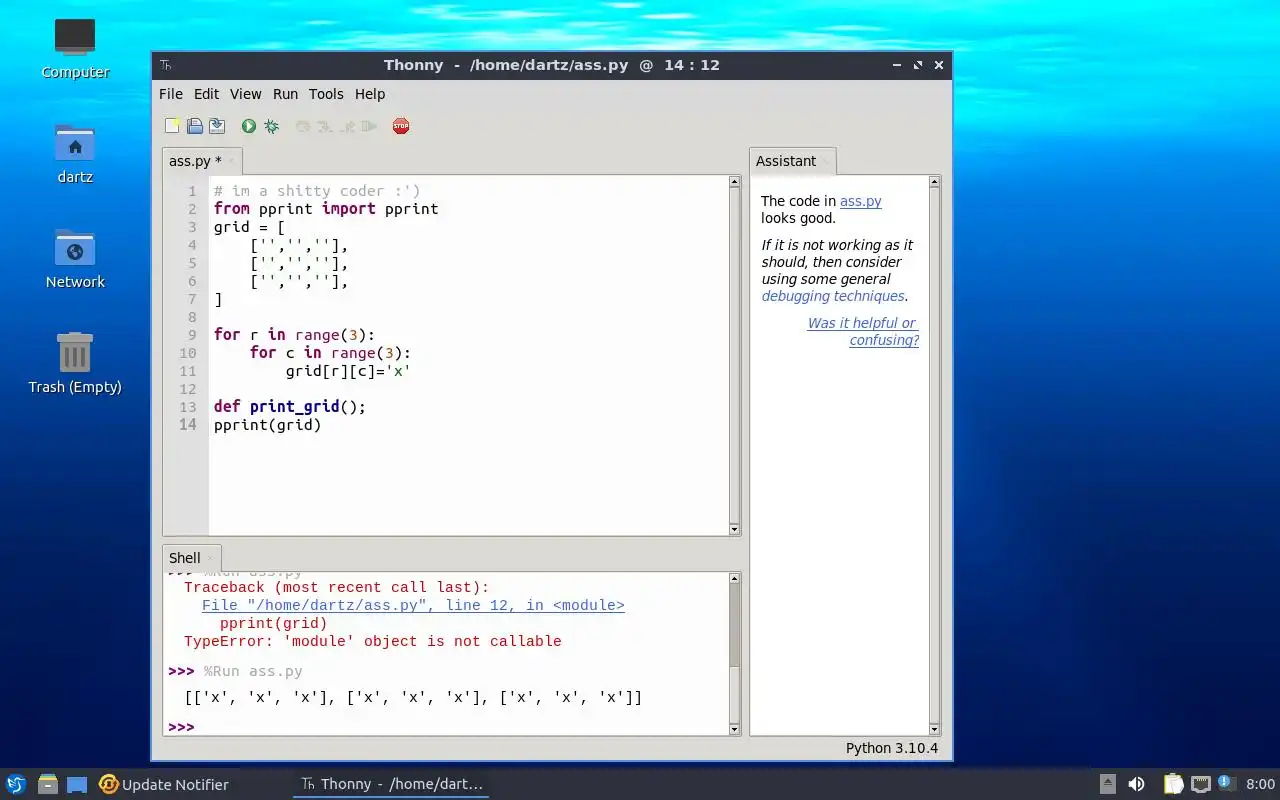Image resolution: width=1280 pixels, height=800 pixels.
Task: Open the Lubuntu start menu icon
Action: click(x=15, y=784)
